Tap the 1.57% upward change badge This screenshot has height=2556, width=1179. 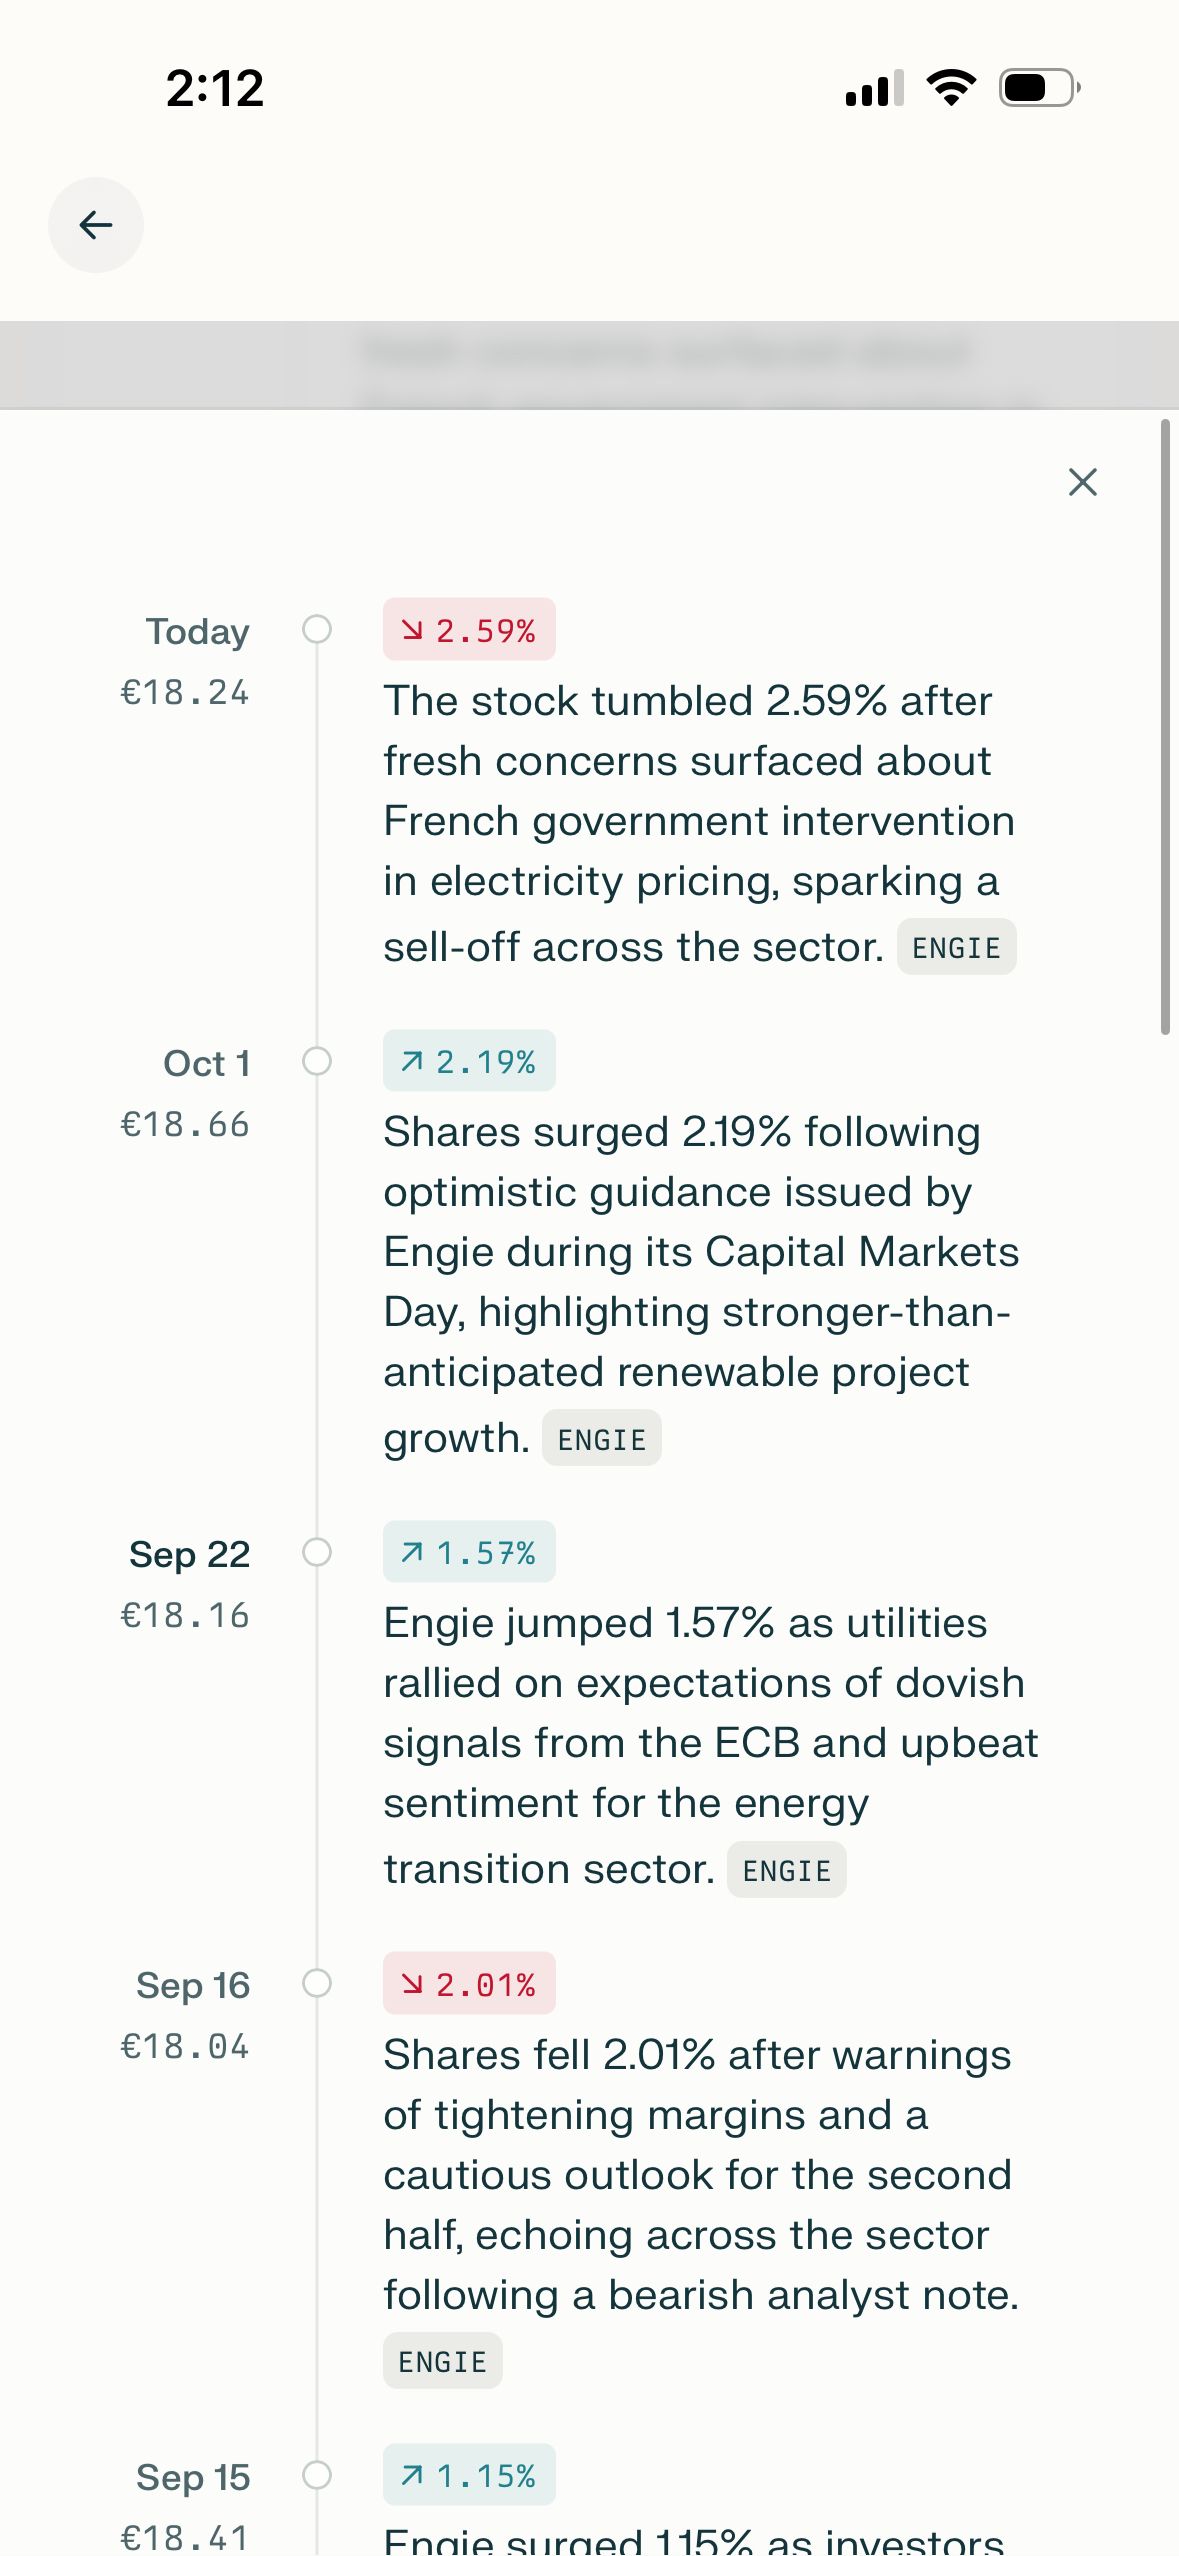(469, 1552)
